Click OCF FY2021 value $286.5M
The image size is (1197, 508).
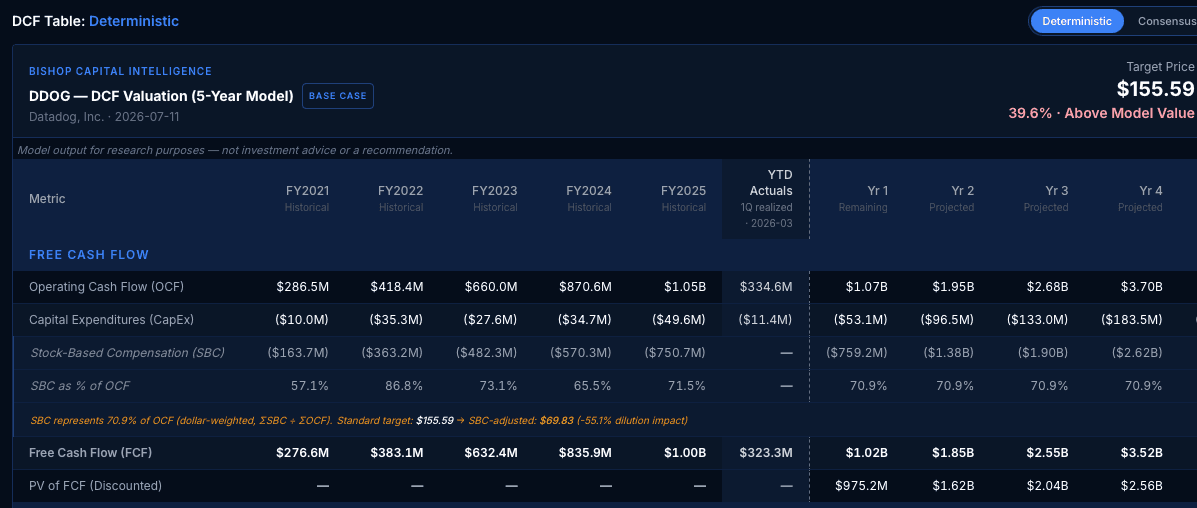point(302,287)
